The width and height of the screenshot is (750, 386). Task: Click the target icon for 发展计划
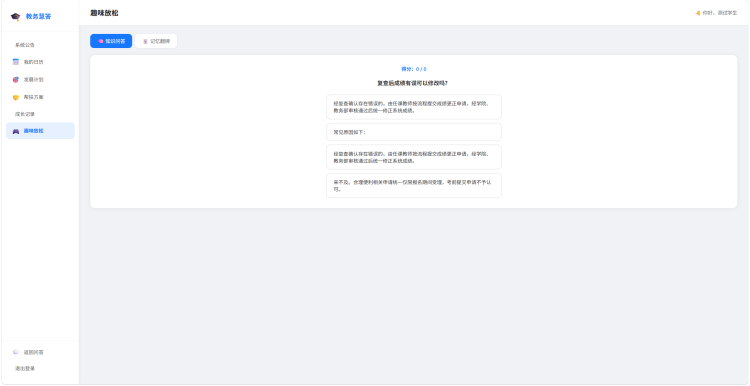pos(16,79)
